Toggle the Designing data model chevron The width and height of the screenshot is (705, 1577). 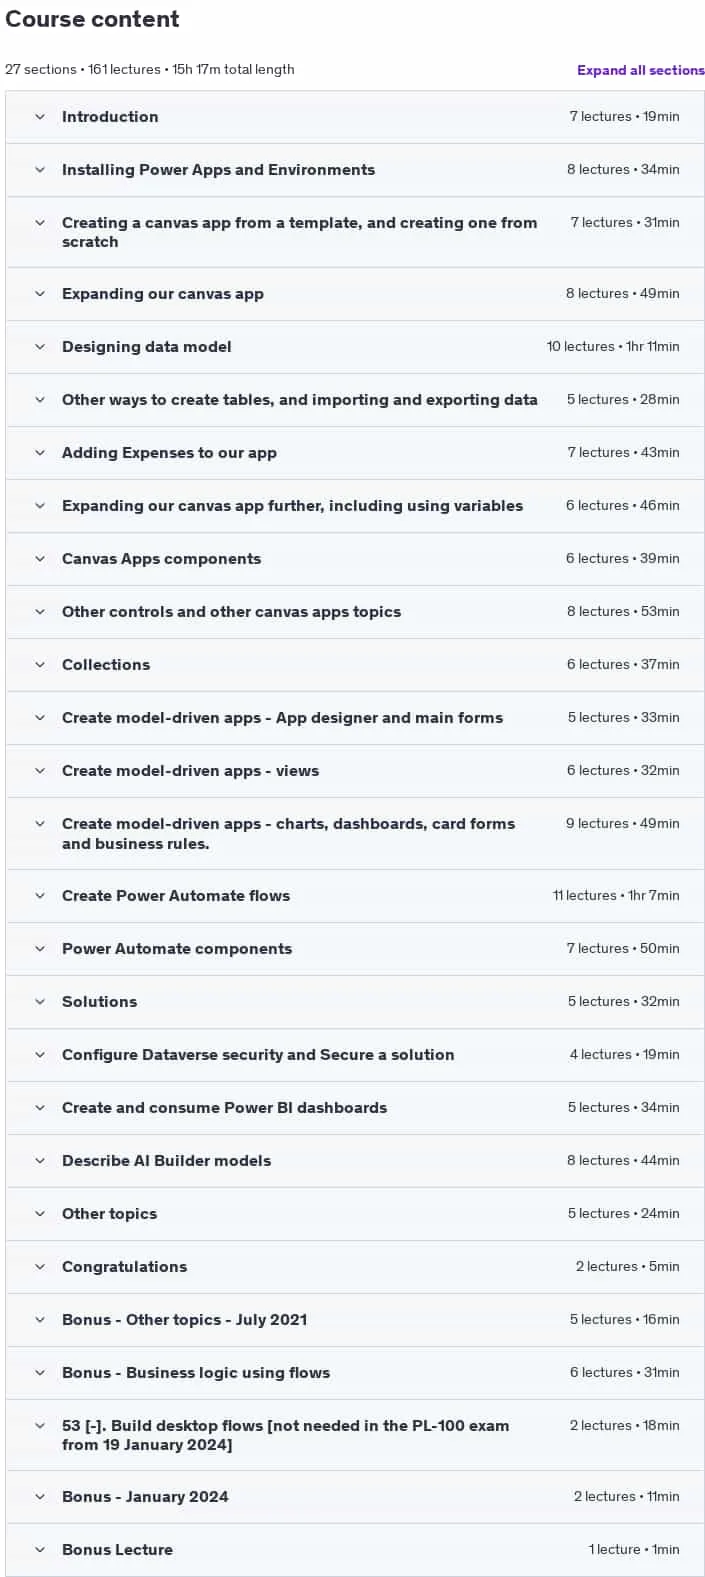[x=40, y=347]
